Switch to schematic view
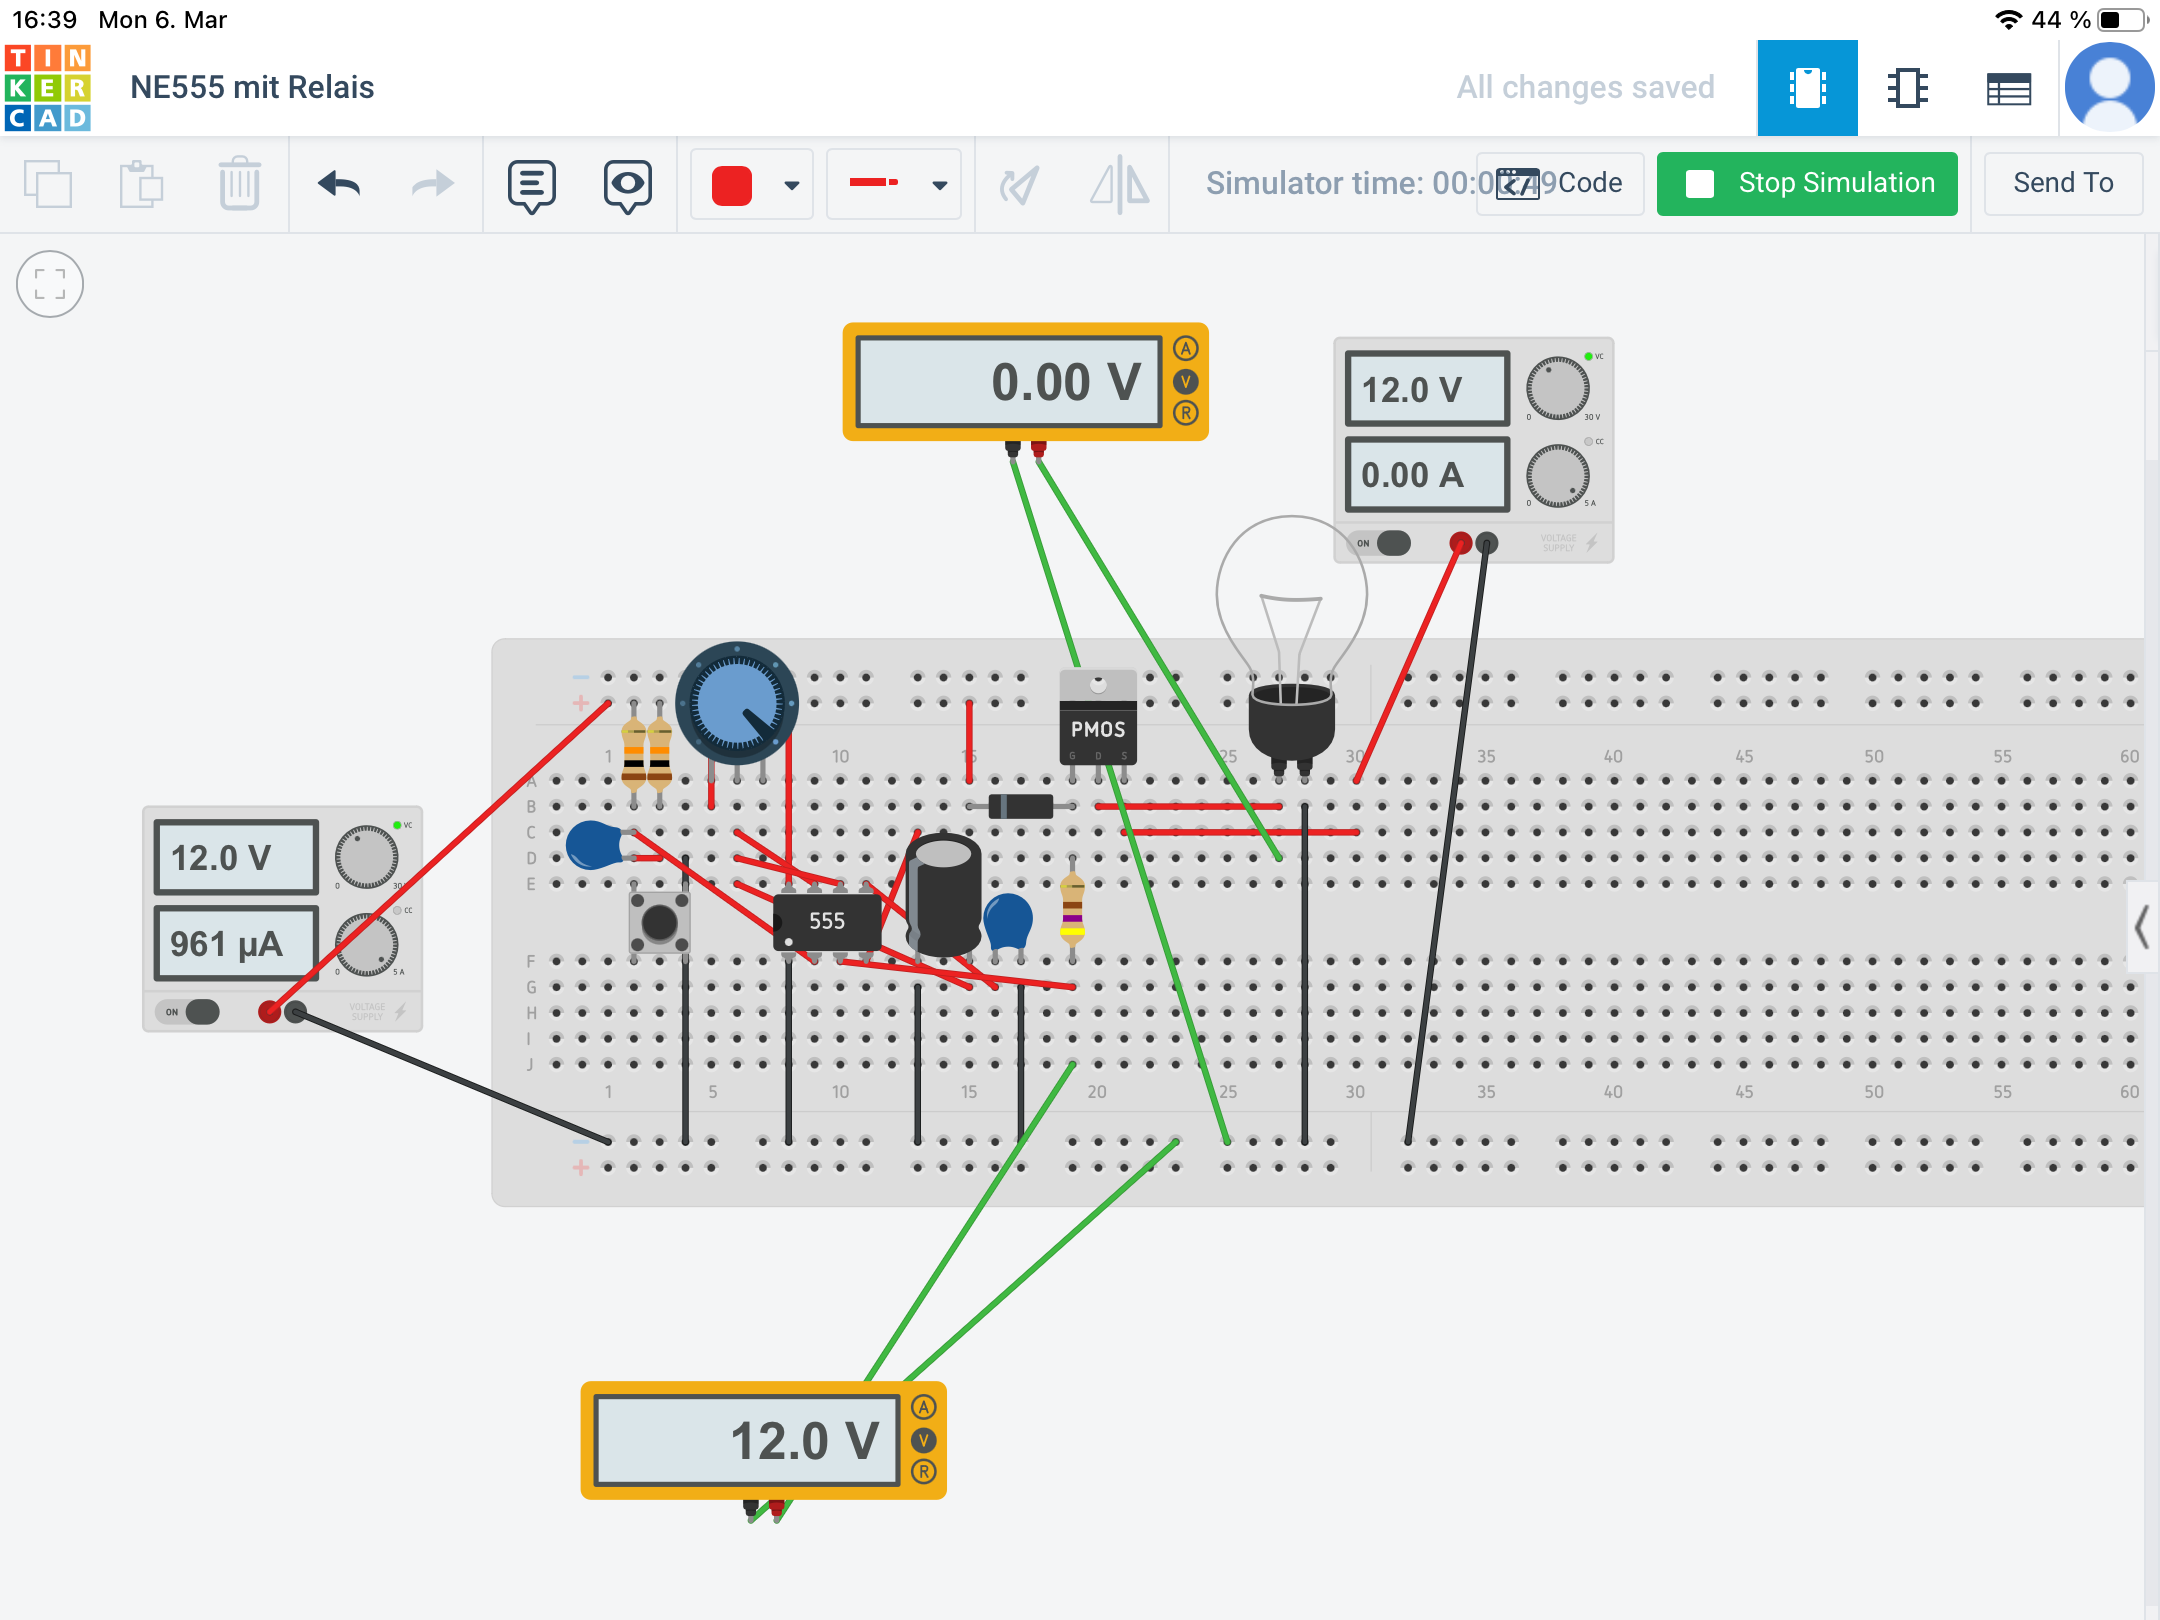The image size is (2160, 1620). point(1907,88)
